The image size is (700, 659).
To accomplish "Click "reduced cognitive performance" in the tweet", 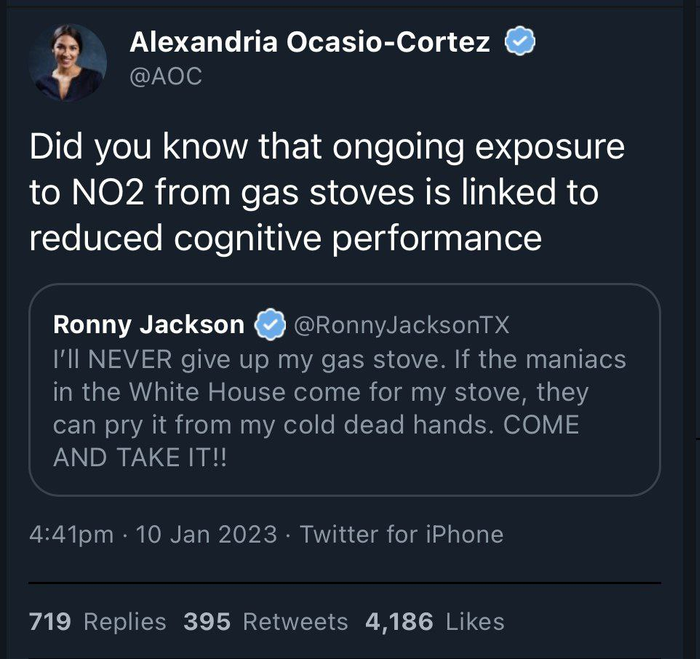I will 285,238.
